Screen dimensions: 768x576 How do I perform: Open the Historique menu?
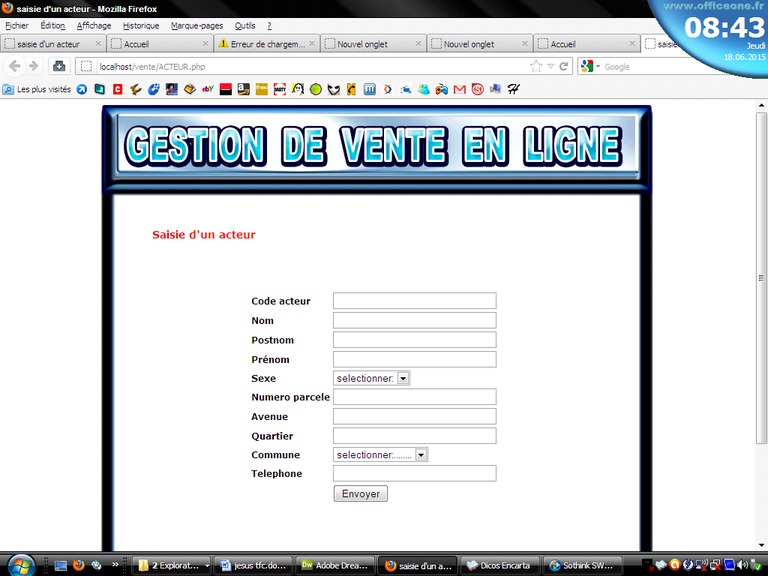tap(141, 25)
